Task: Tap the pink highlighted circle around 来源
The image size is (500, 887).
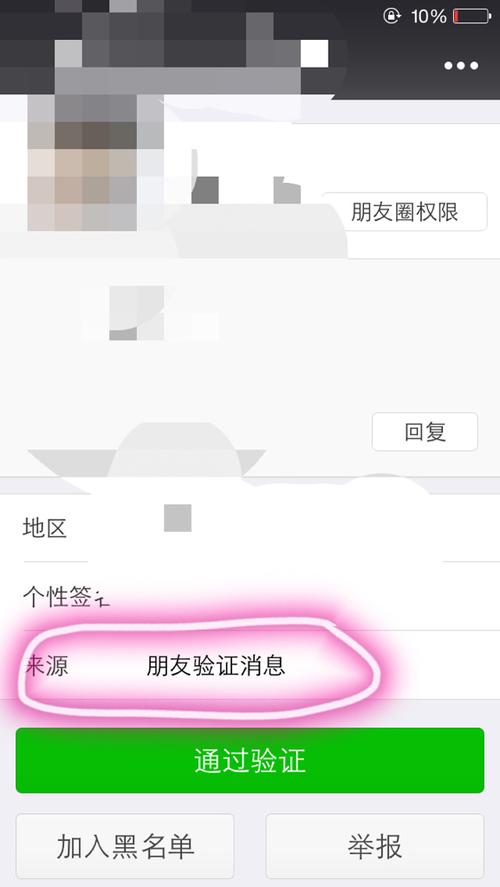Action: tap(198, 666)
